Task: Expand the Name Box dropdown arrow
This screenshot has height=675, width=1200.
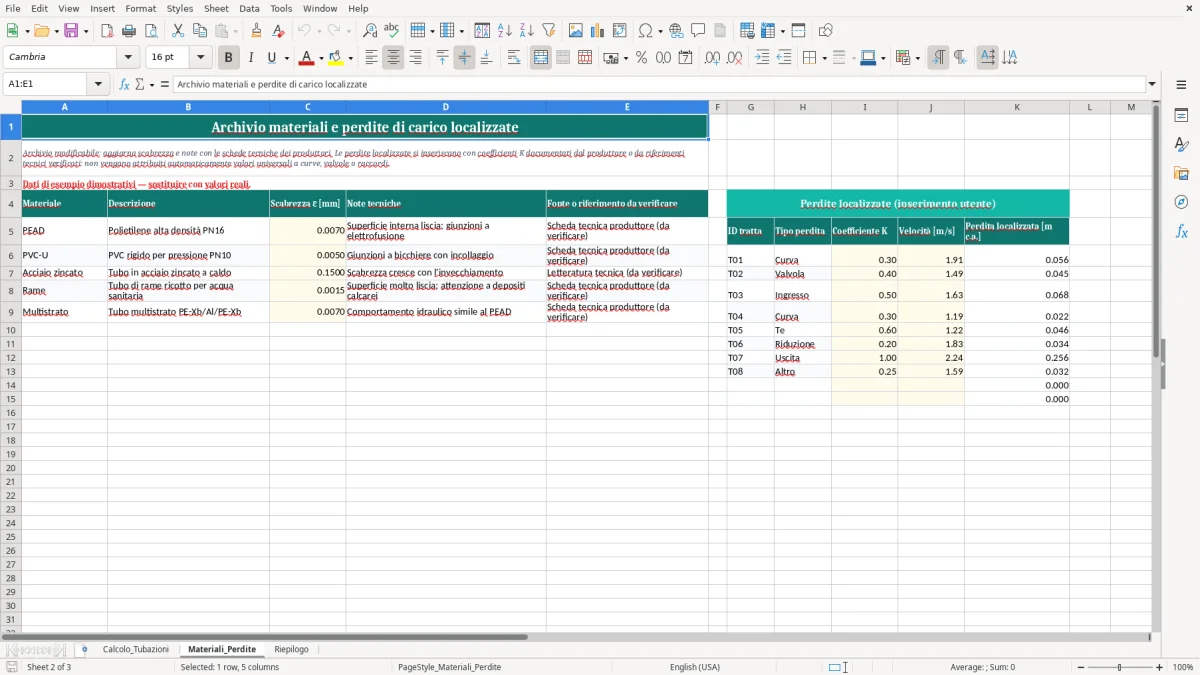Action: 98,84
